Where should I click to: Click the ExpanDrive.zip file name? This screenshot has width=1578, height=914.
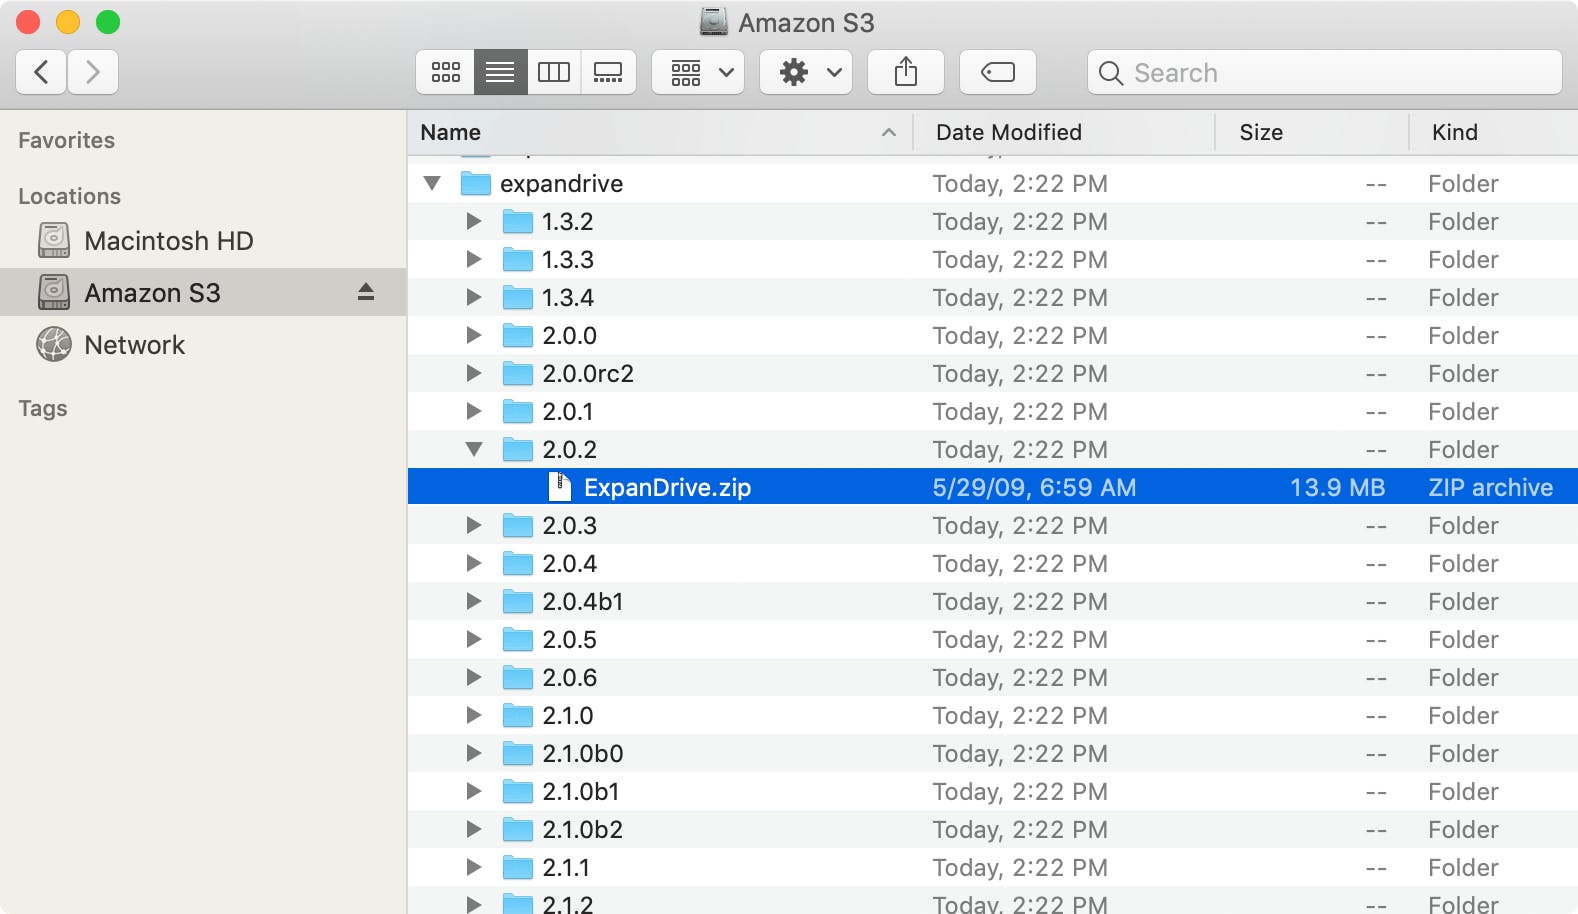pos(667,487)
